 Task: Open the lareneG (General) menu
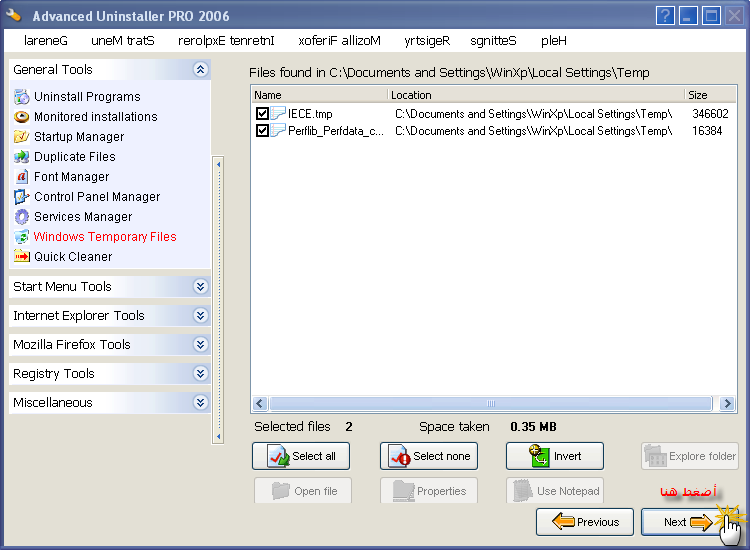(45, 41)
